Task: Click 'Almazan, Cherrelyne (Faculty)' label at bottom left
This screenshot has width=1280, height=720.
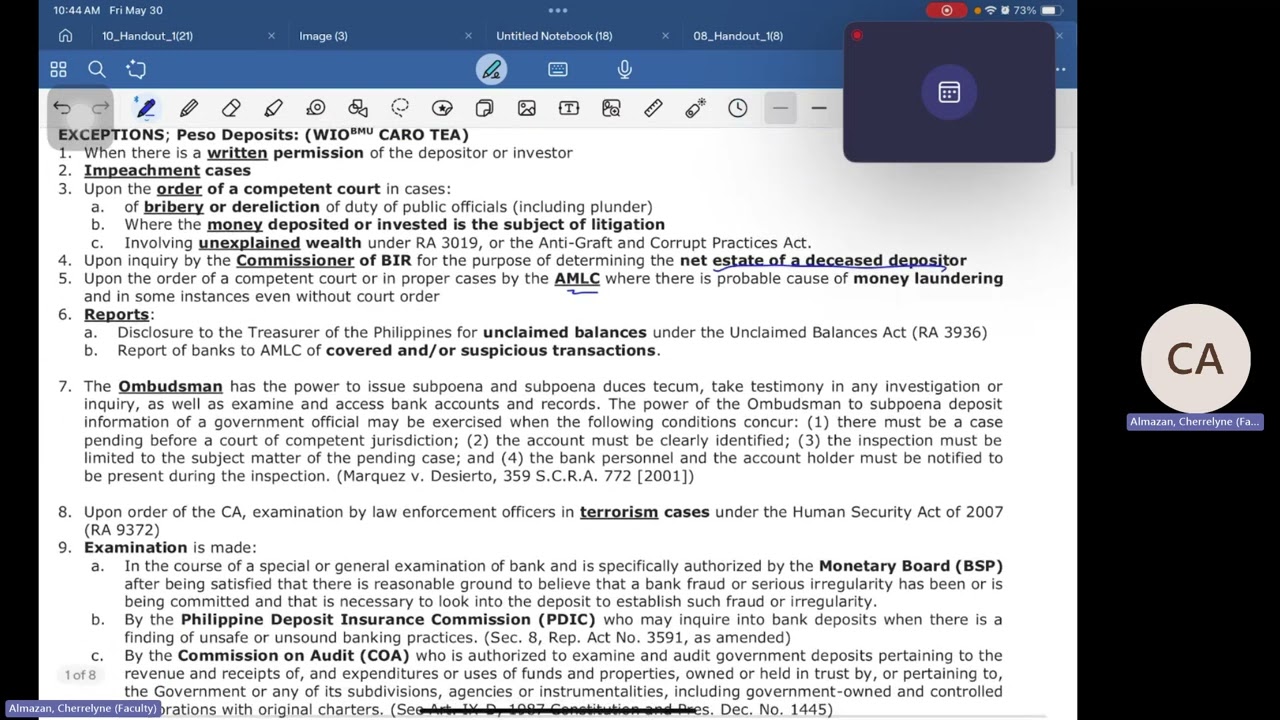Action: point(83,708)
